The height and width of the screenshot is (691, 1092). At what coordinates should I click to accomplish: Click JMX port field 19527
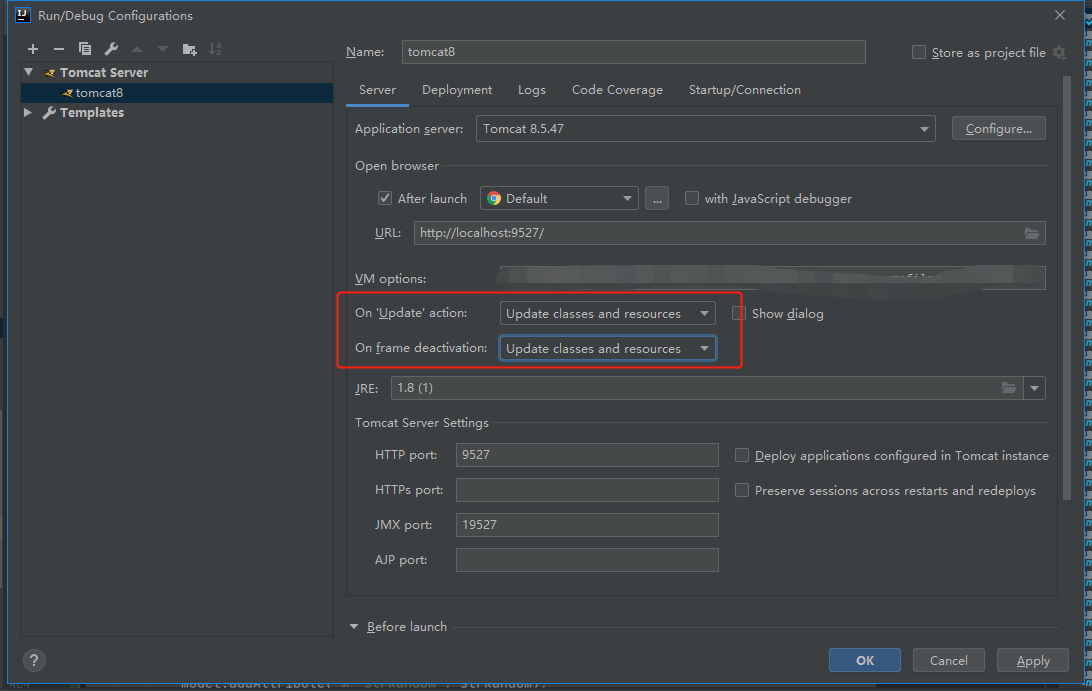tap(587, 525)
